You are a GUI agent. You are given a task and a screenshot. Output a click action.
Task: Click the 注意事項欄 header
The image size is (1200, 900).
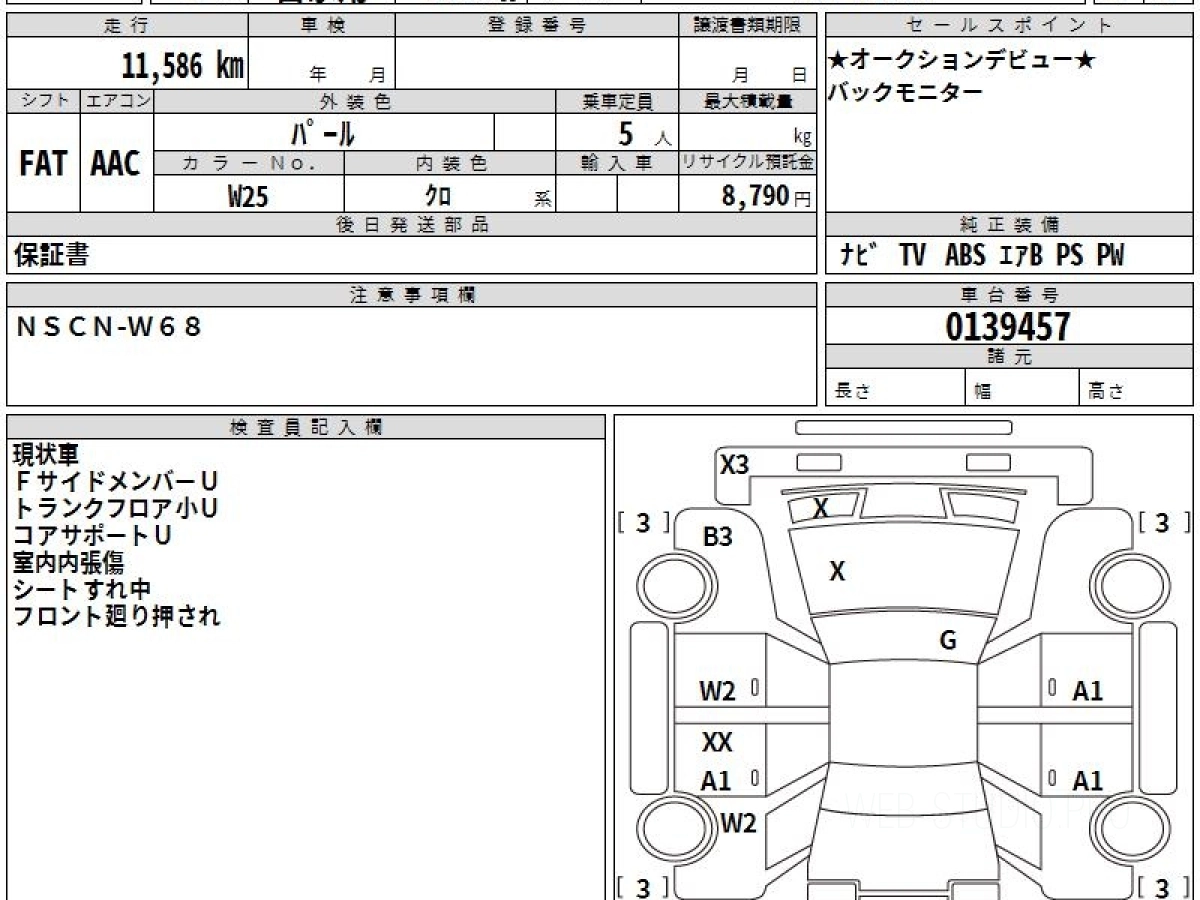(412, 295)
